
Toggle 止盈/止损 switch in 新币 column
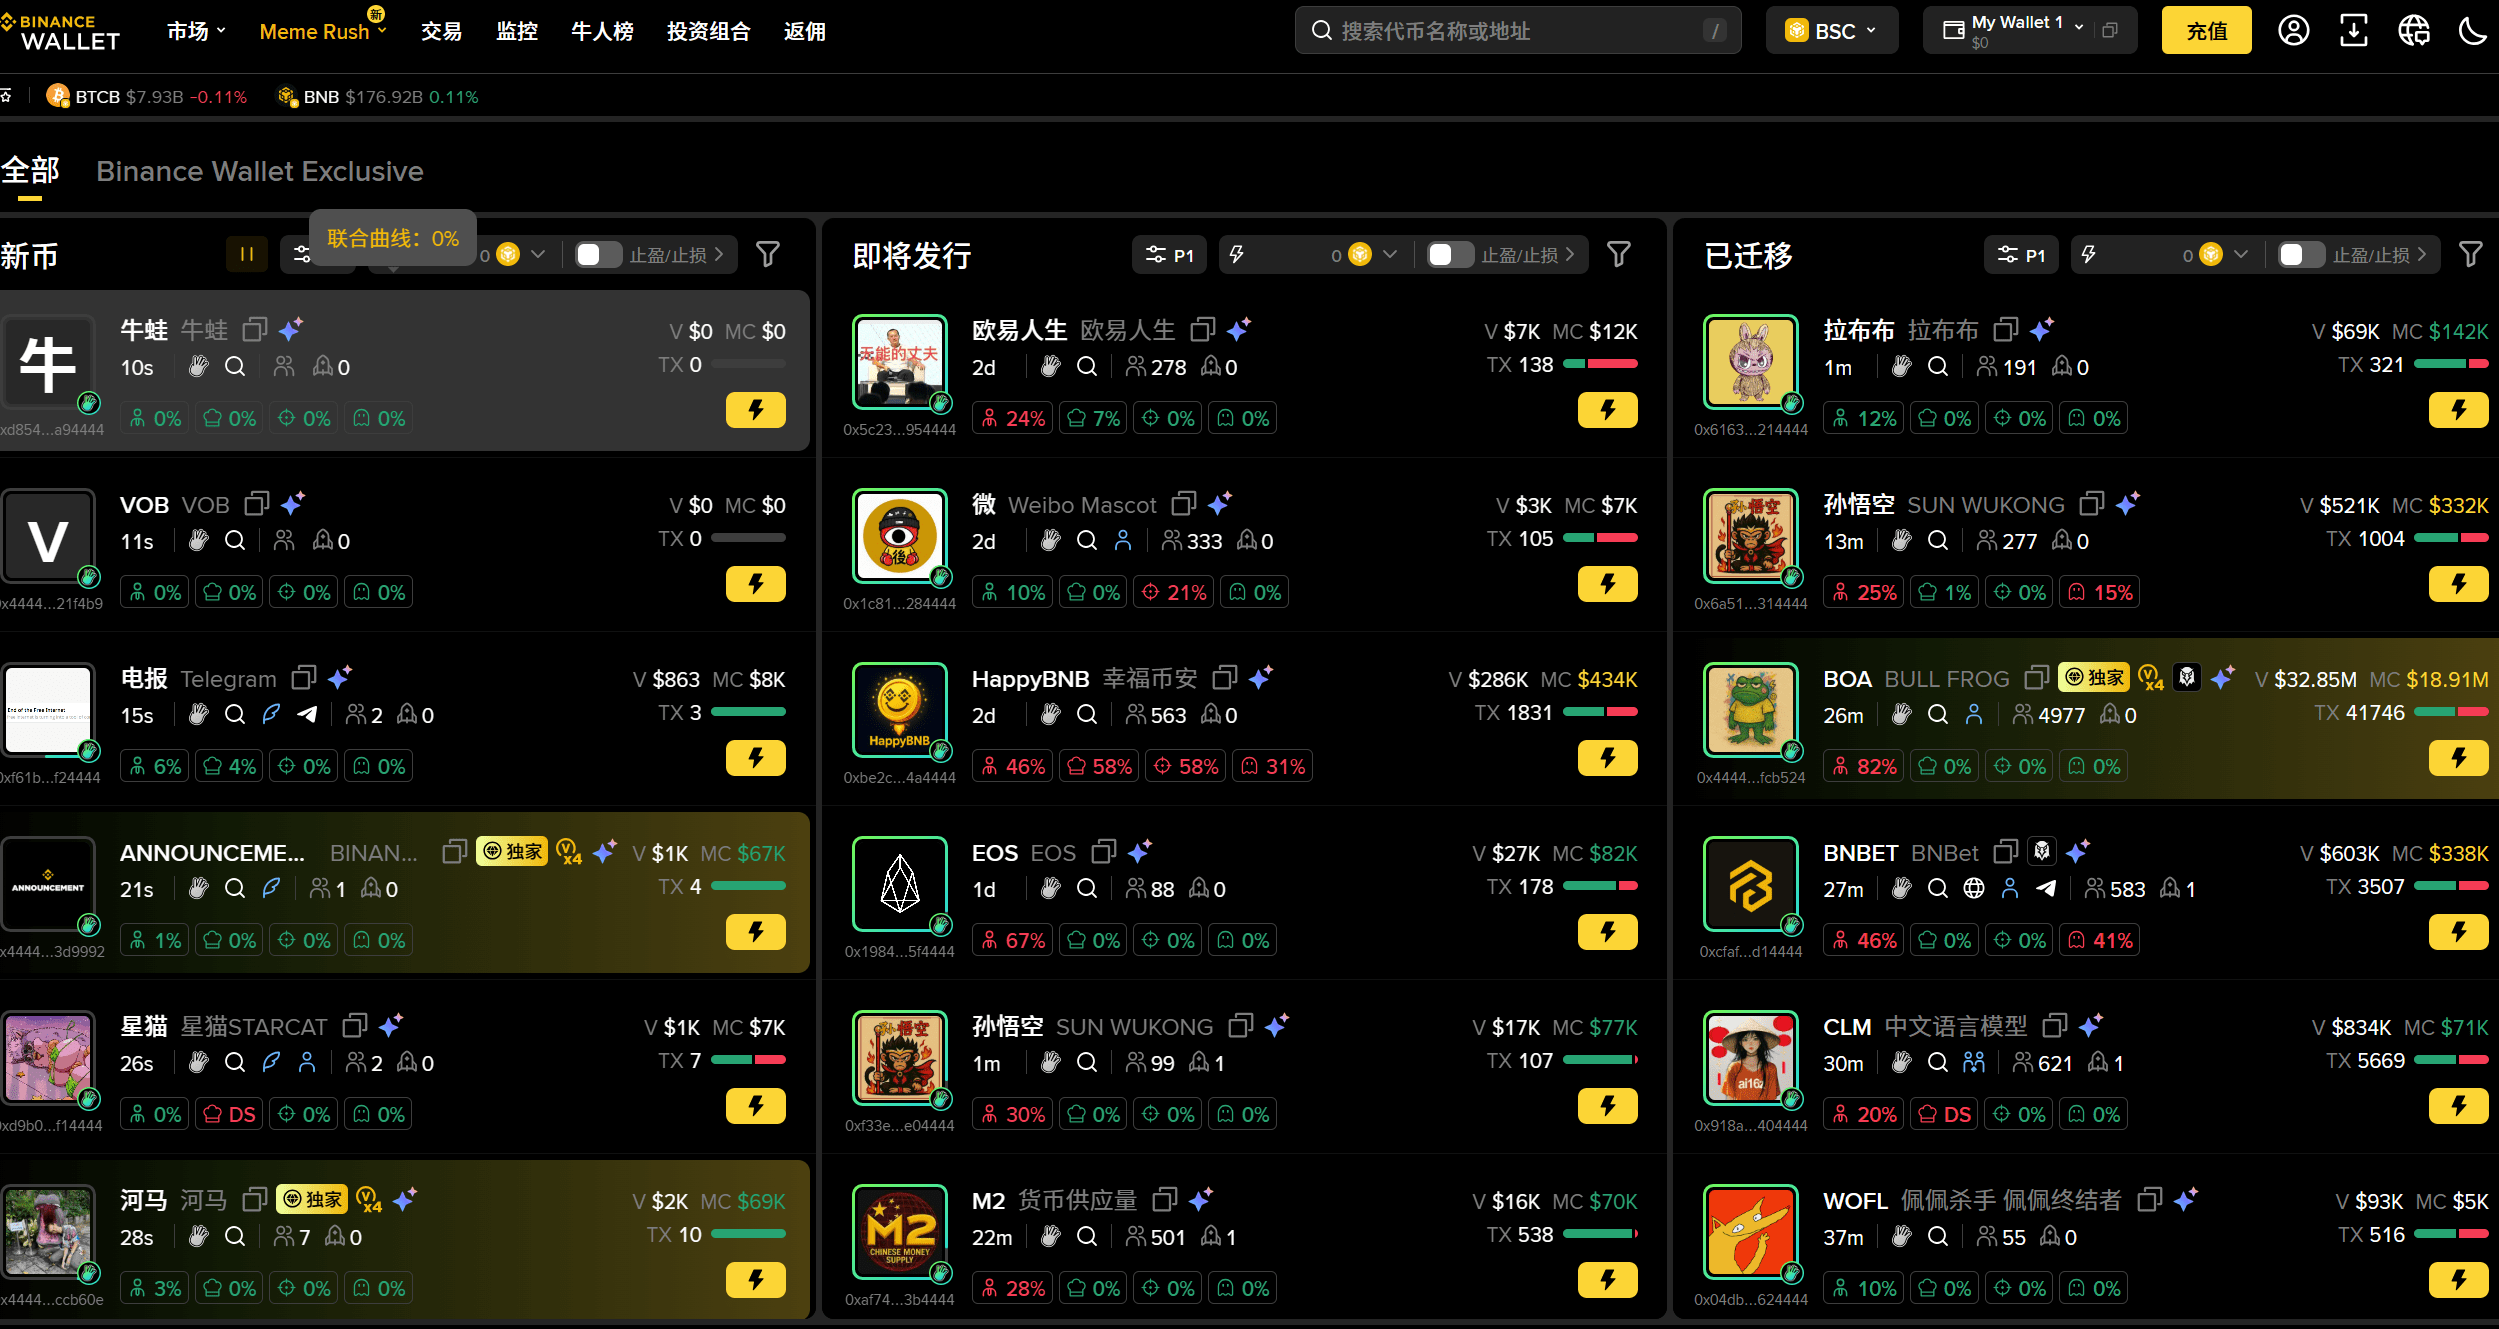pyautogui.click(x=598, y=255)
